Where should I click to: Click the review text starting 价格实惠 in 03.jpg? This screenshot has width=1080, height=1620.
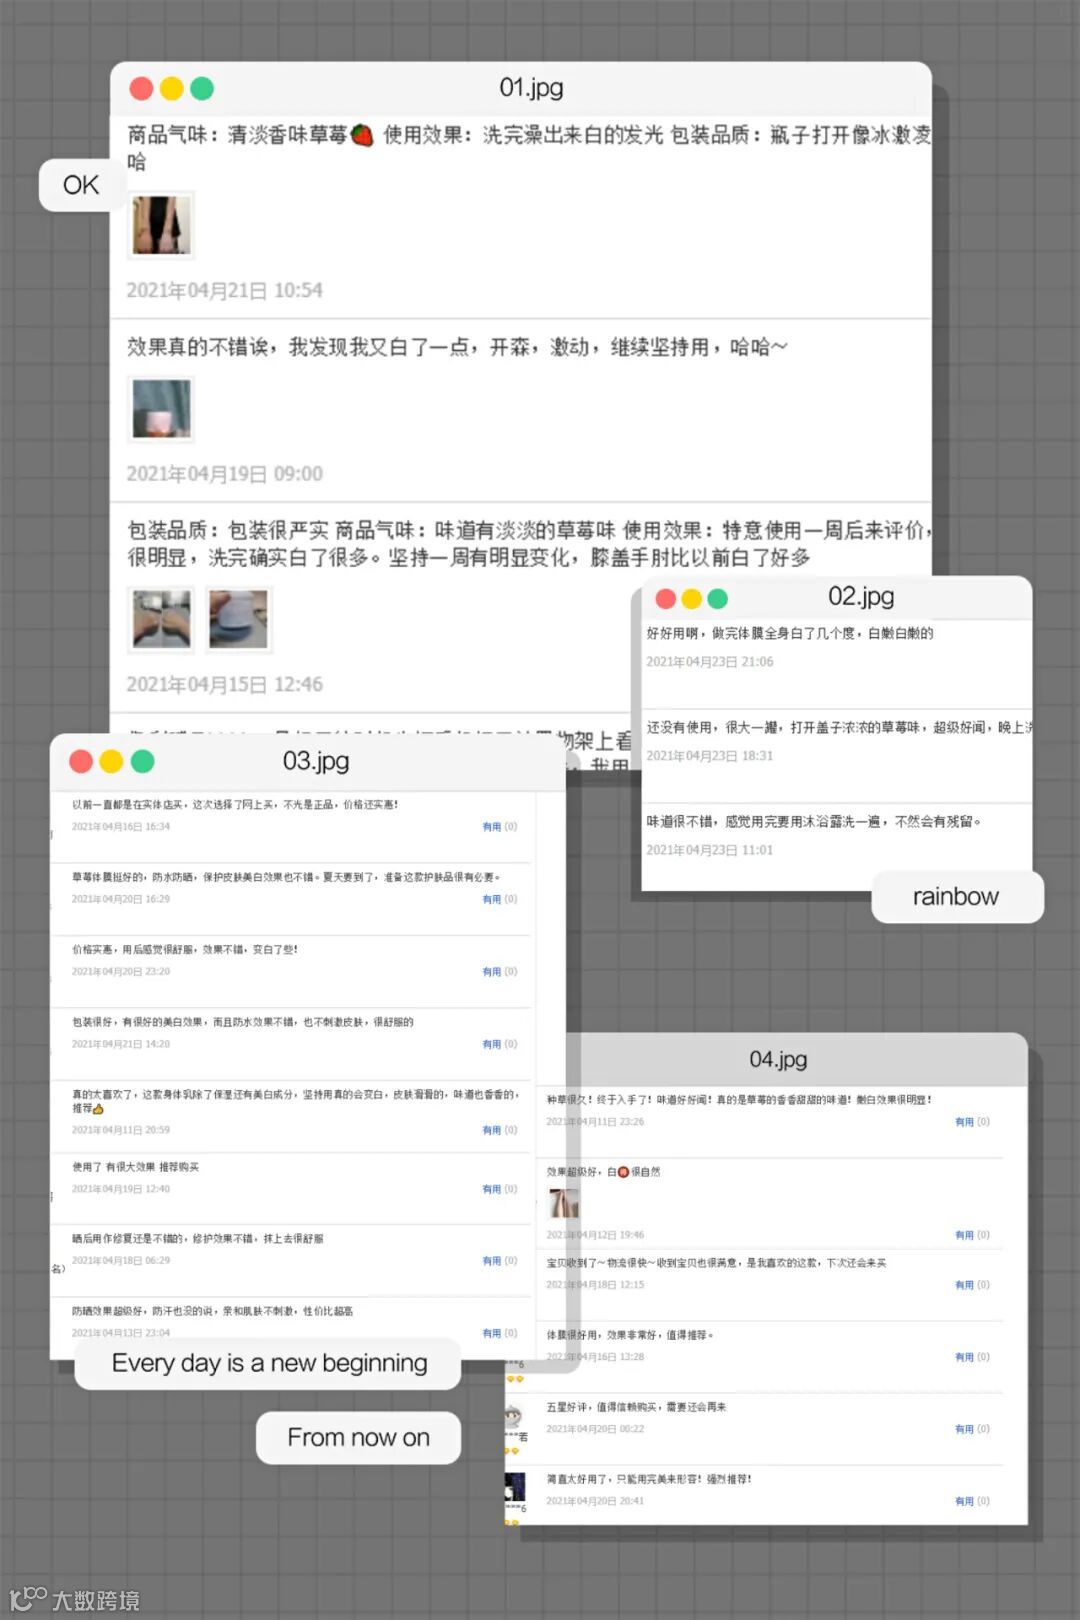(x=185, y=949)
